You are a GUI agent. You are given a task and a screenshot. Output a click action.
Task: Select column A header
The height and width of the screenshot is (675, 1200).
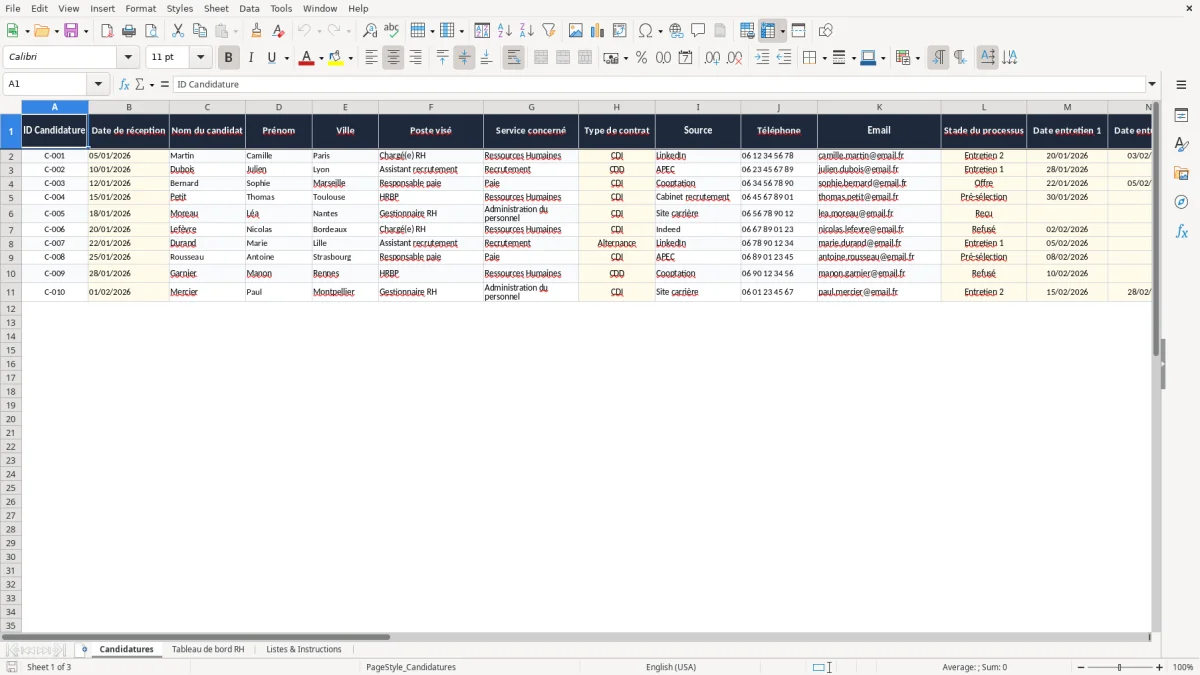pos(55,107)
